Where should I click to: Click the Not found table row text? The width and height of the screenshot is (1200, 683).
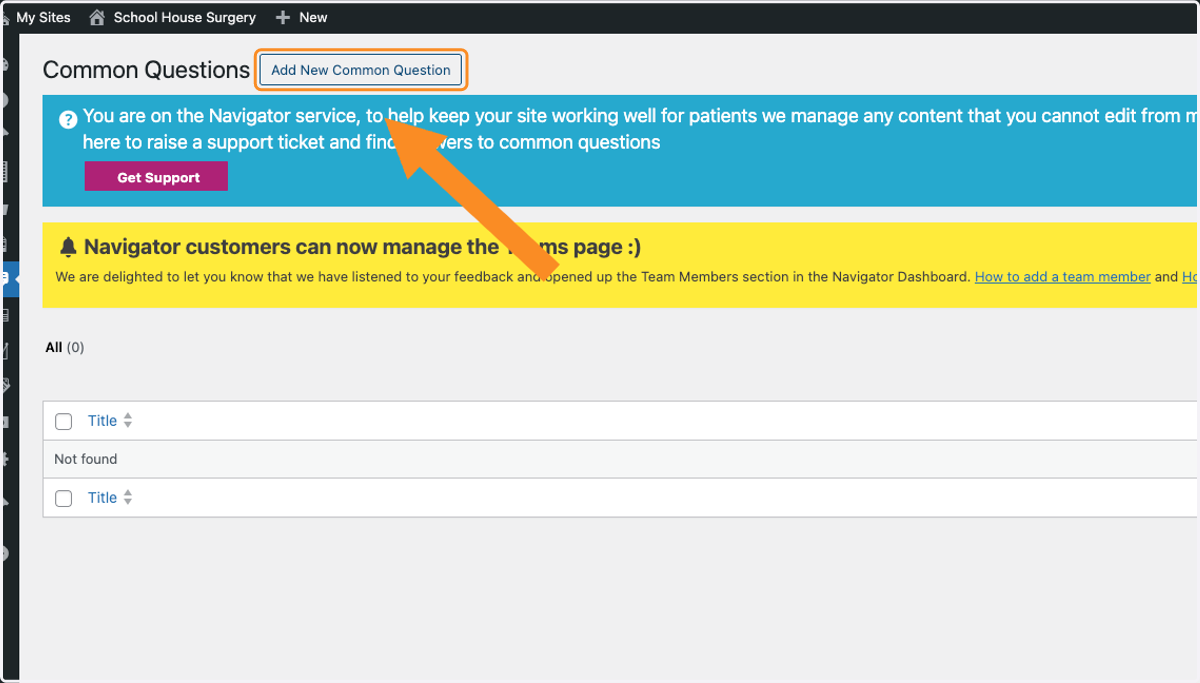(86, 459)
